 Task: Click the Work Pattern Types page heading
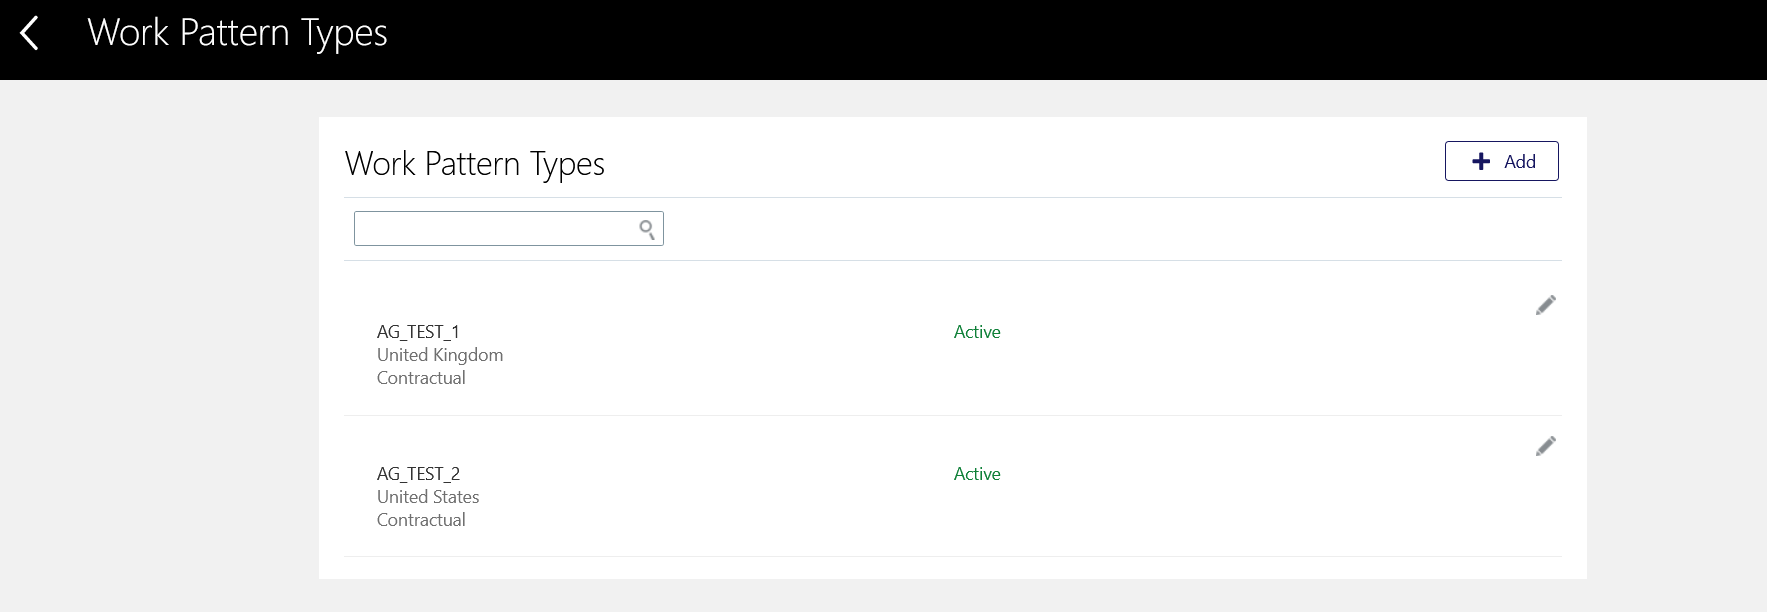click(x=475, y=163)
